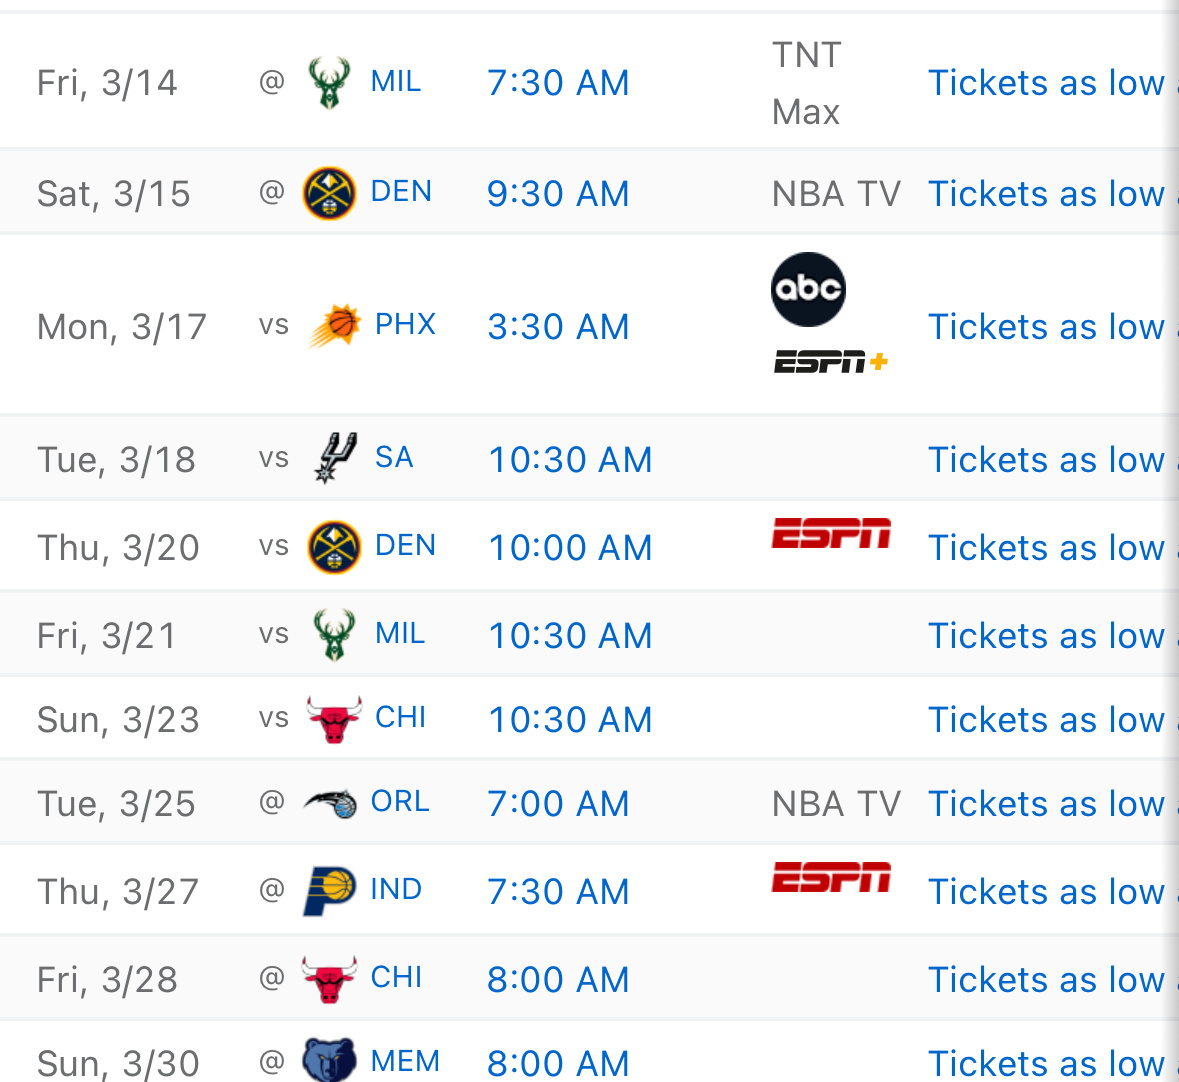This screenshot has width=1179, height=1082.
Task: Click the Bulls logo in 3/23 row
Action: click(335, 720)
